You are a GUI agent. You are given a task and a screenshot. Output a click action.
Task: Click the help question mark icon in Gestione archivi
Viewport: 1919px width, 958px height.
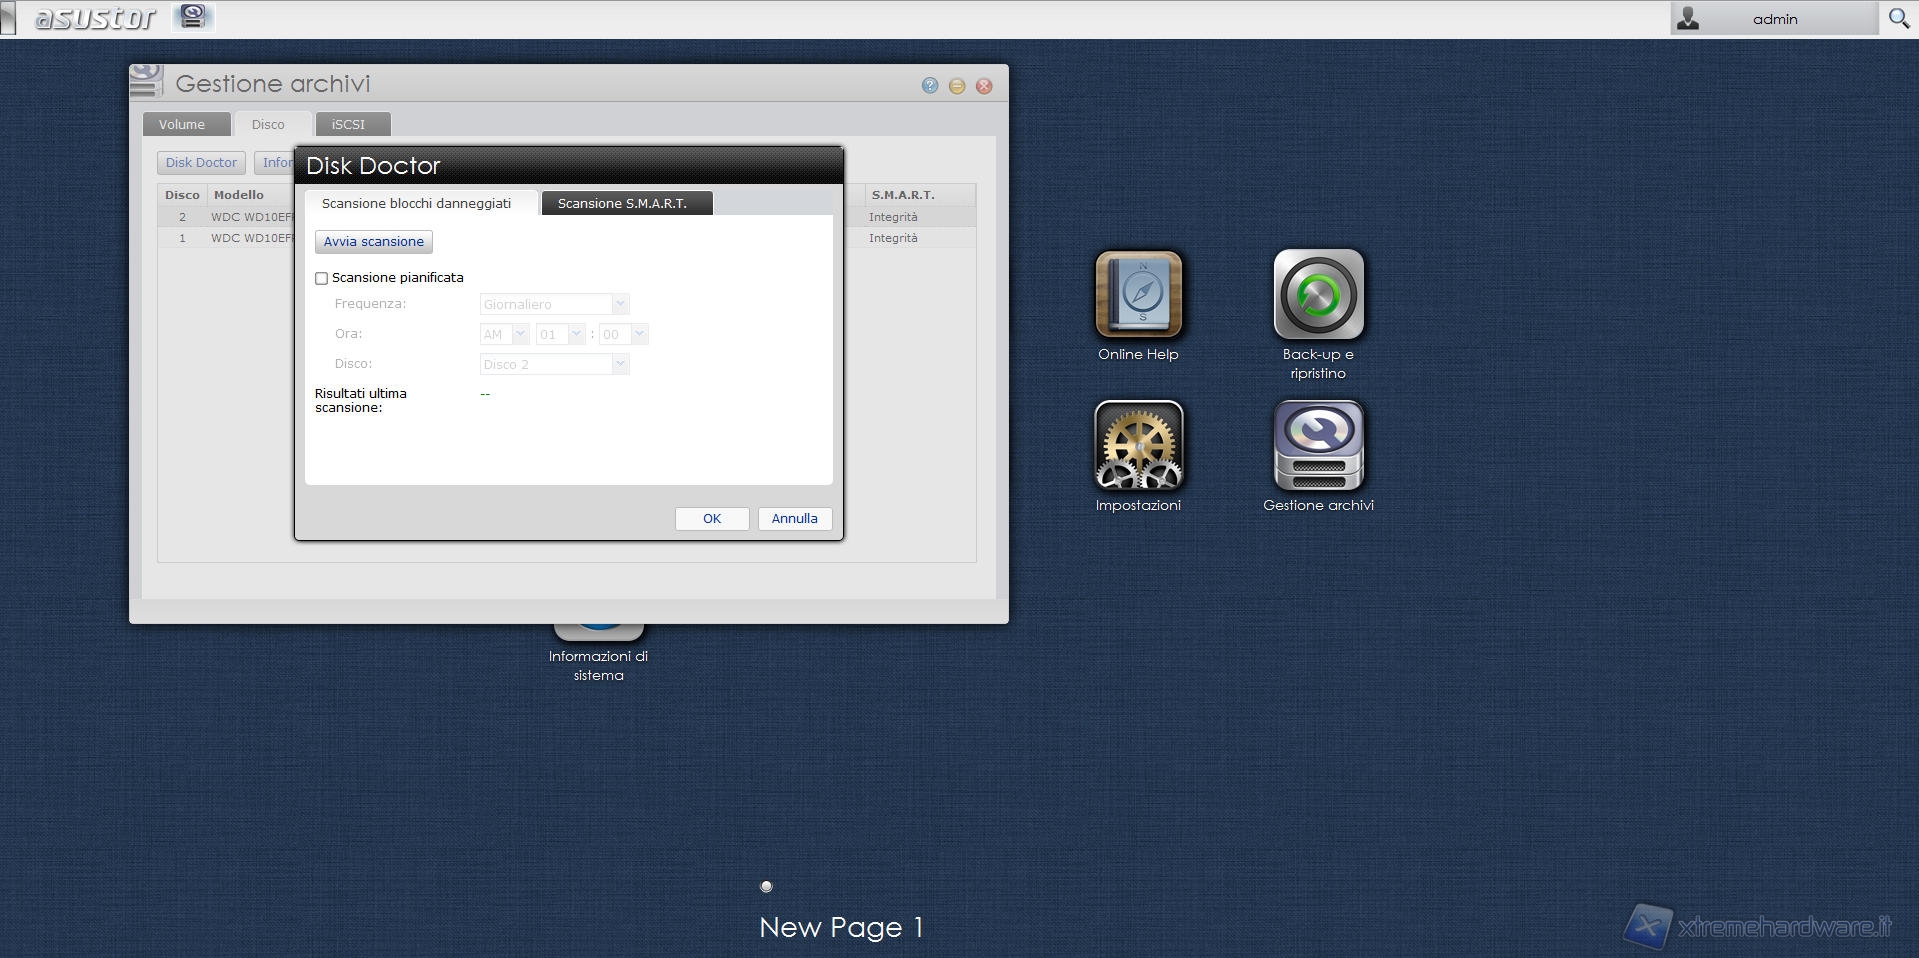(x=930, y=86)
